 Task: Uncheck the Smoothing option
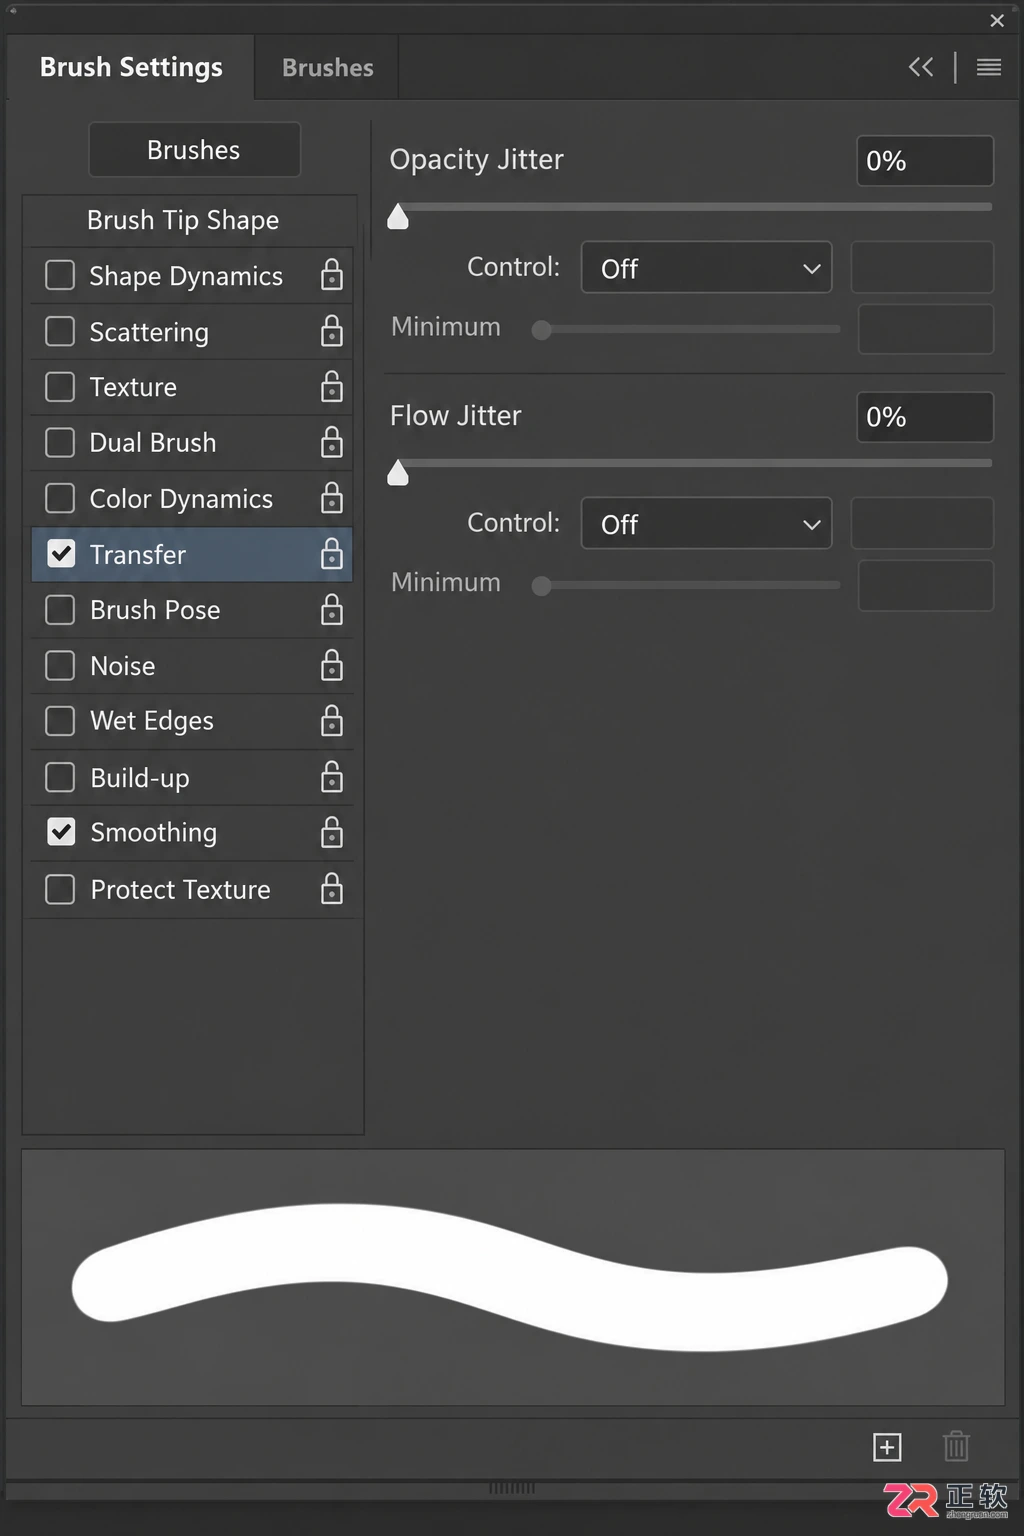(61, 832)
